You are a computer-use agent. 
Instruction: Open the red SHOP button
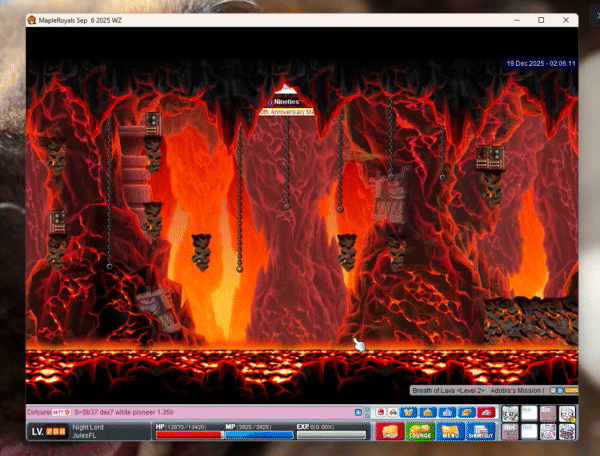coord(390,431)
